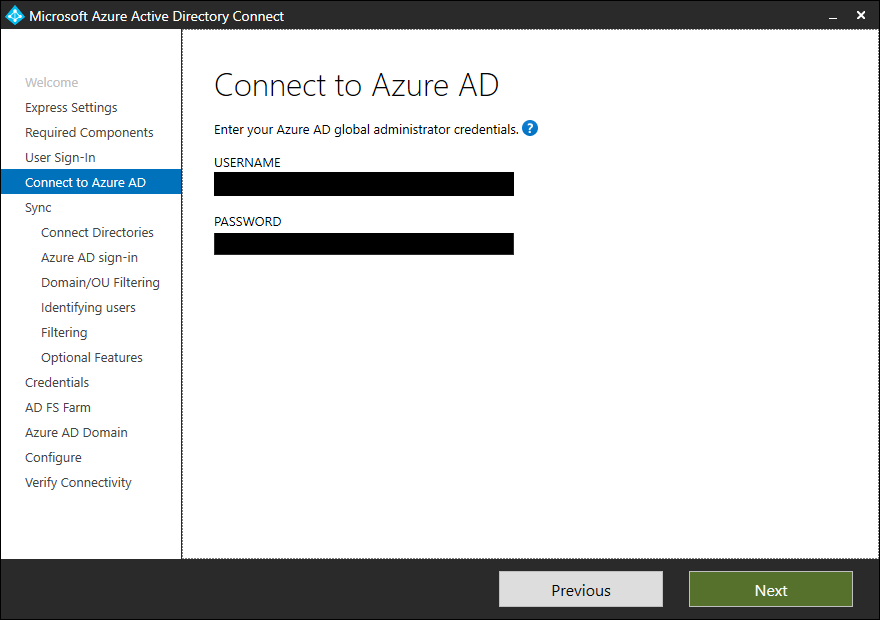Select the User Sign-In step
The image size is (880, 620).
click(60, 158)
